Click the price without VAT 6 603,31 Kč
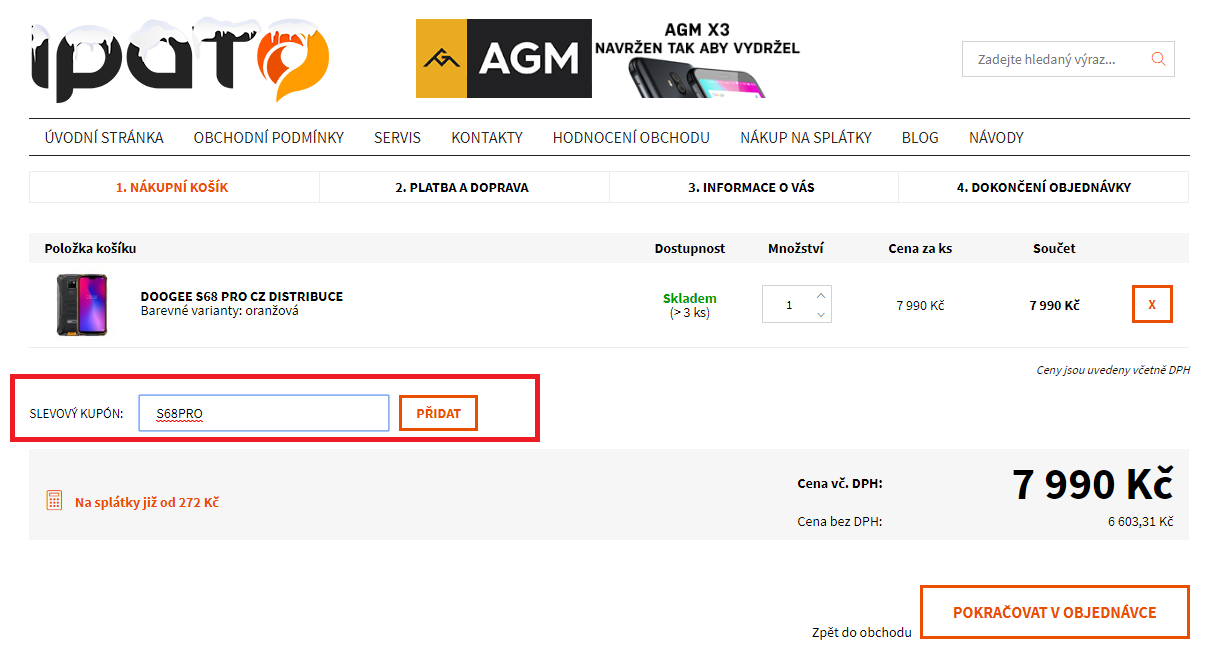The image size is (1219, 665). click(x=1140, y=522)
